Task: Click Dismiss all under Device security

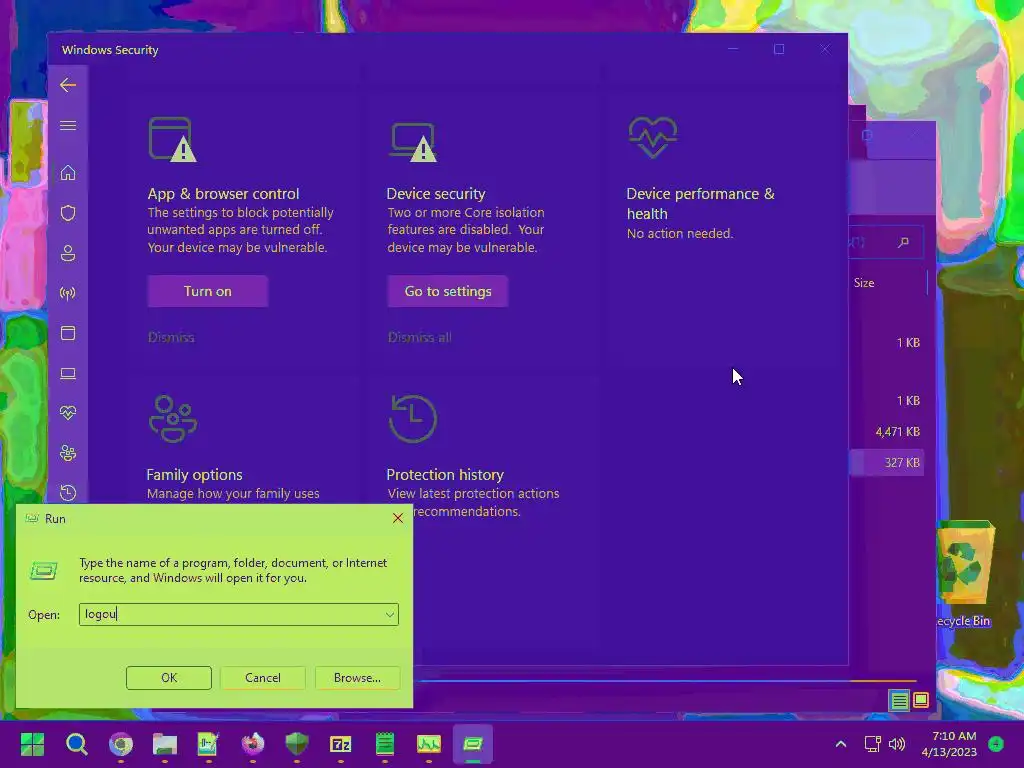Action: 419,337
